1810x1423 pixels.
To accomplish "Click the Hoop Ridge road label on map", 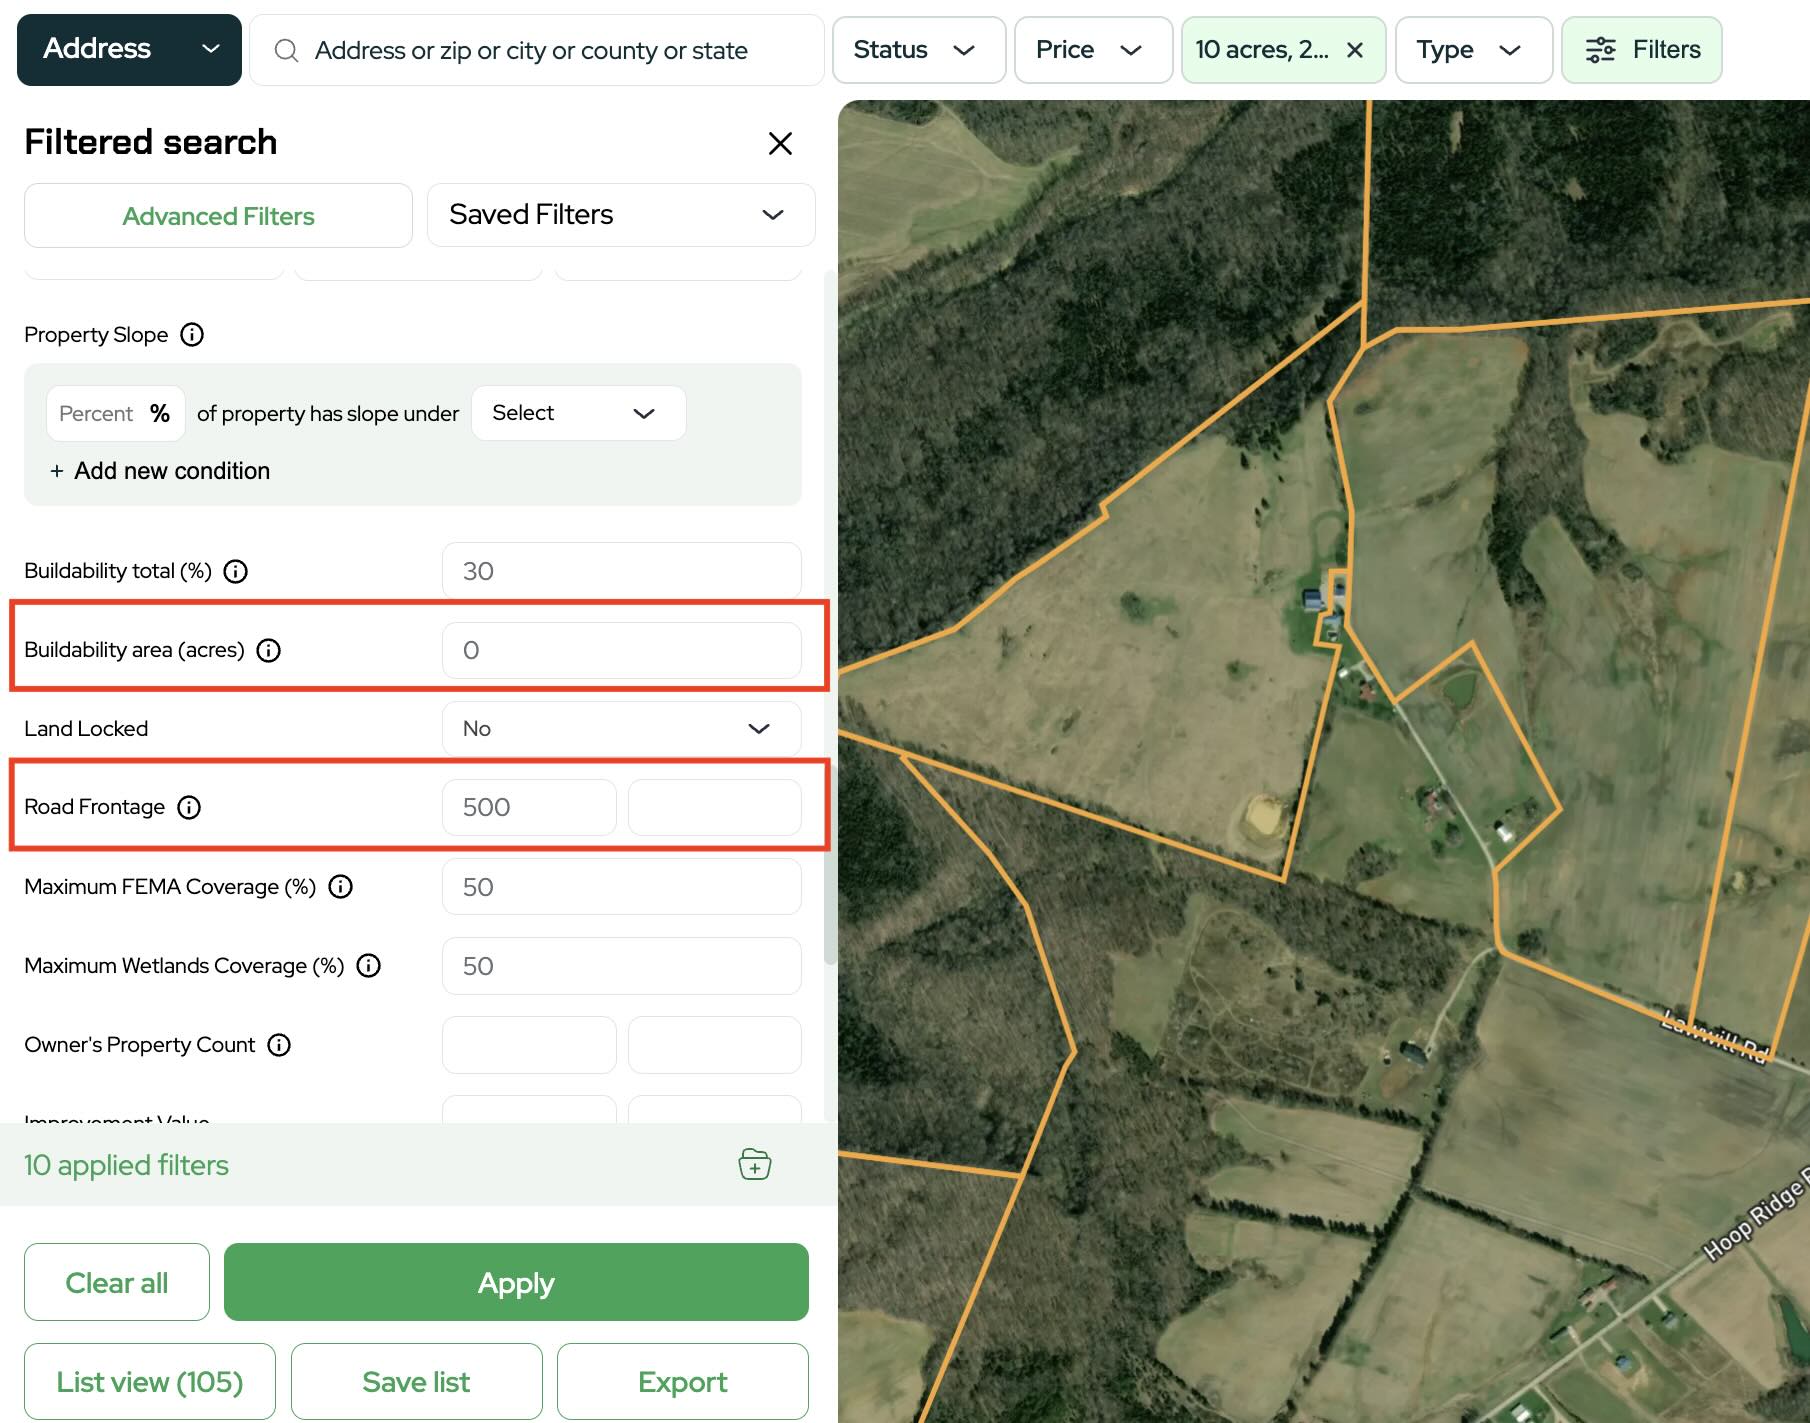I will tap(1756, 1213).
